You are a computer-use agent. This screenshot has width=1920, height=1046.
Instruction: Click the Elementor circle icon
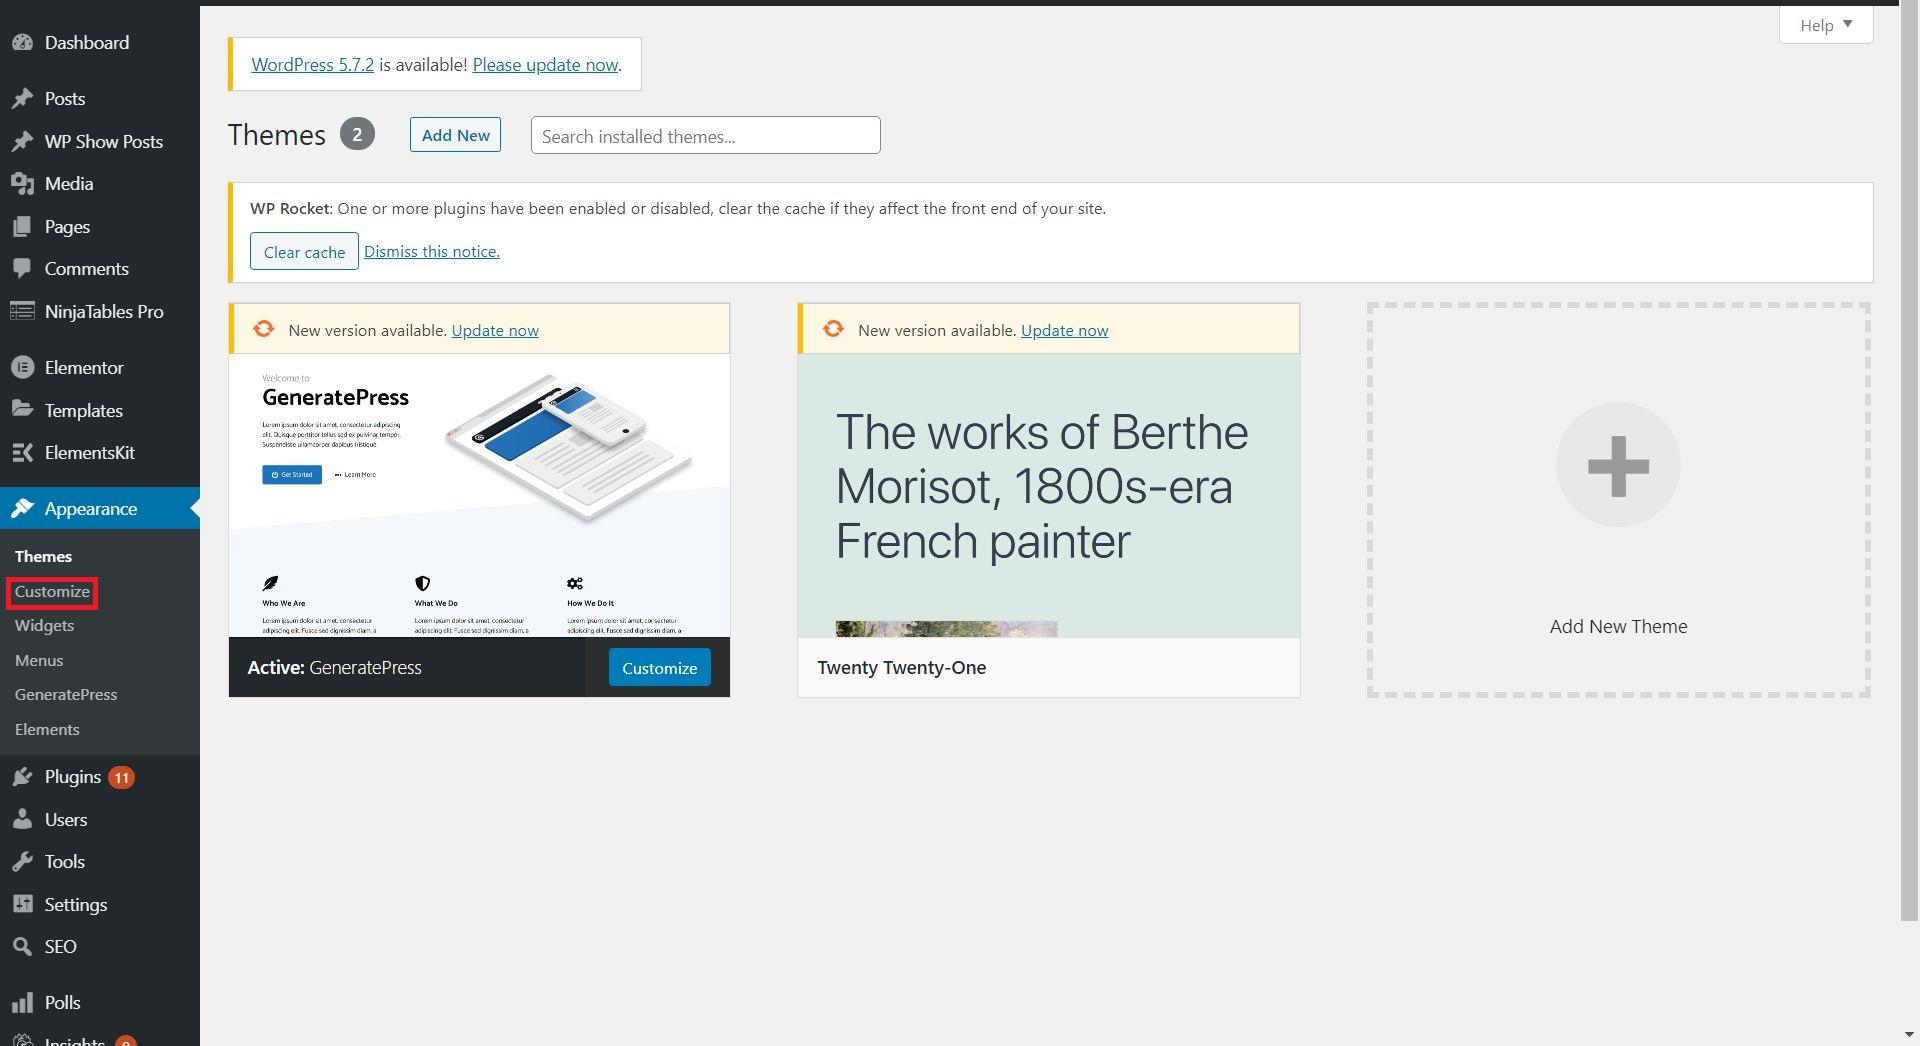click(x=22, y=368)
